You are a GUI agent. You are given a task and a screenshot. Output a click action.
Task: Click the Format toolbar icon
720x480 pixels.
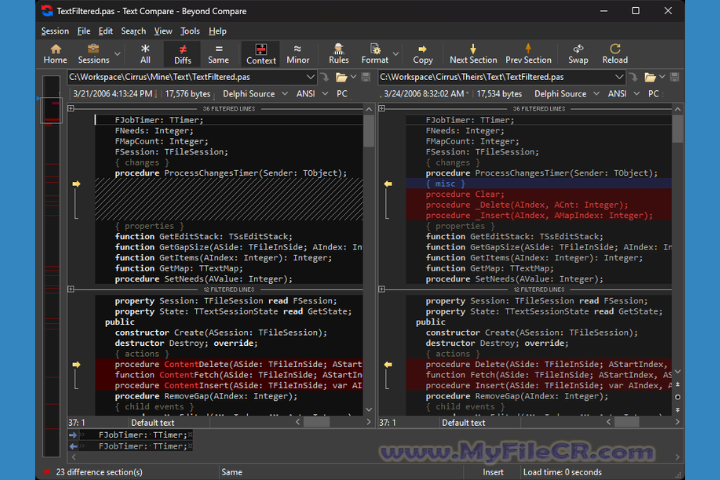[x=375, y=54]
